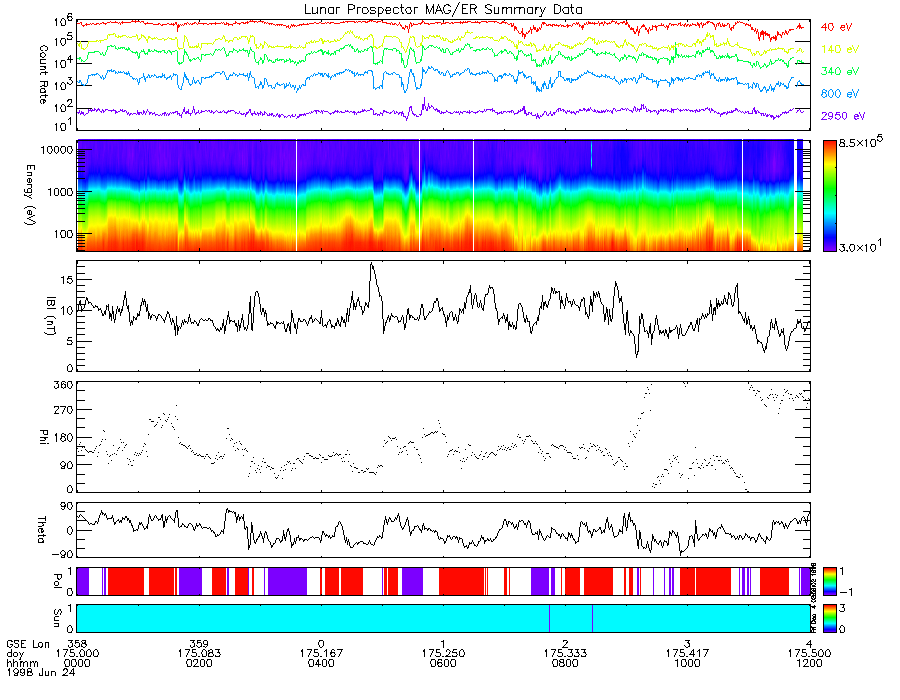
Task: Click the second purple line in the Sun panel
Action: click(592, 618)
